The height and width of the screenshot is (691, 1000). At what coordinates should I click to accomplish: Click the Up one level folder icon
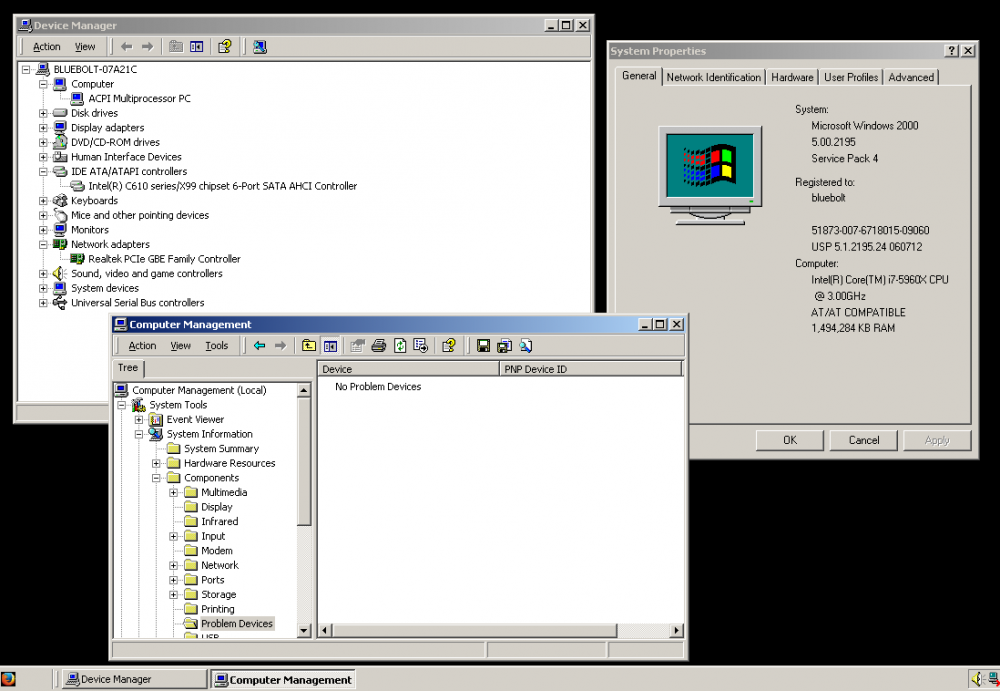coord(309,346)
